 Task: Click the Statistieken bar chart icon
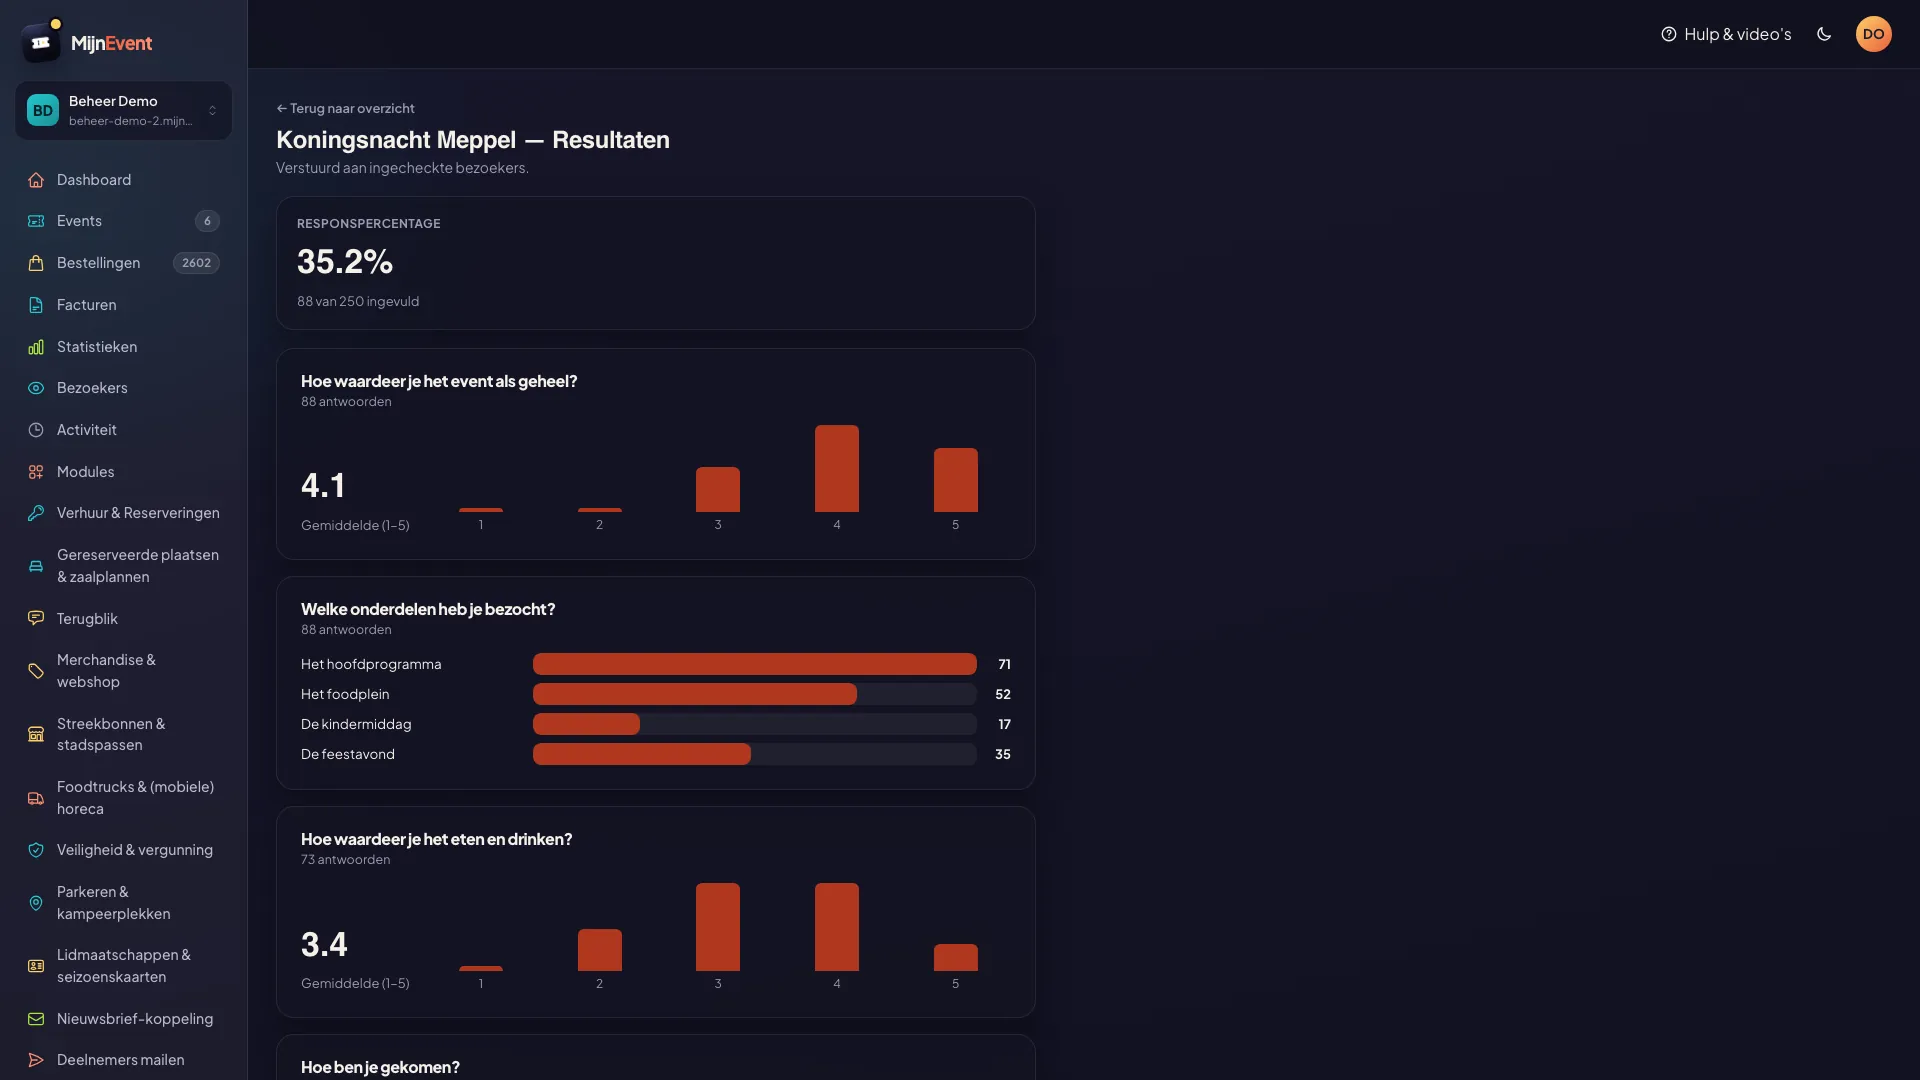pos(36,347)
